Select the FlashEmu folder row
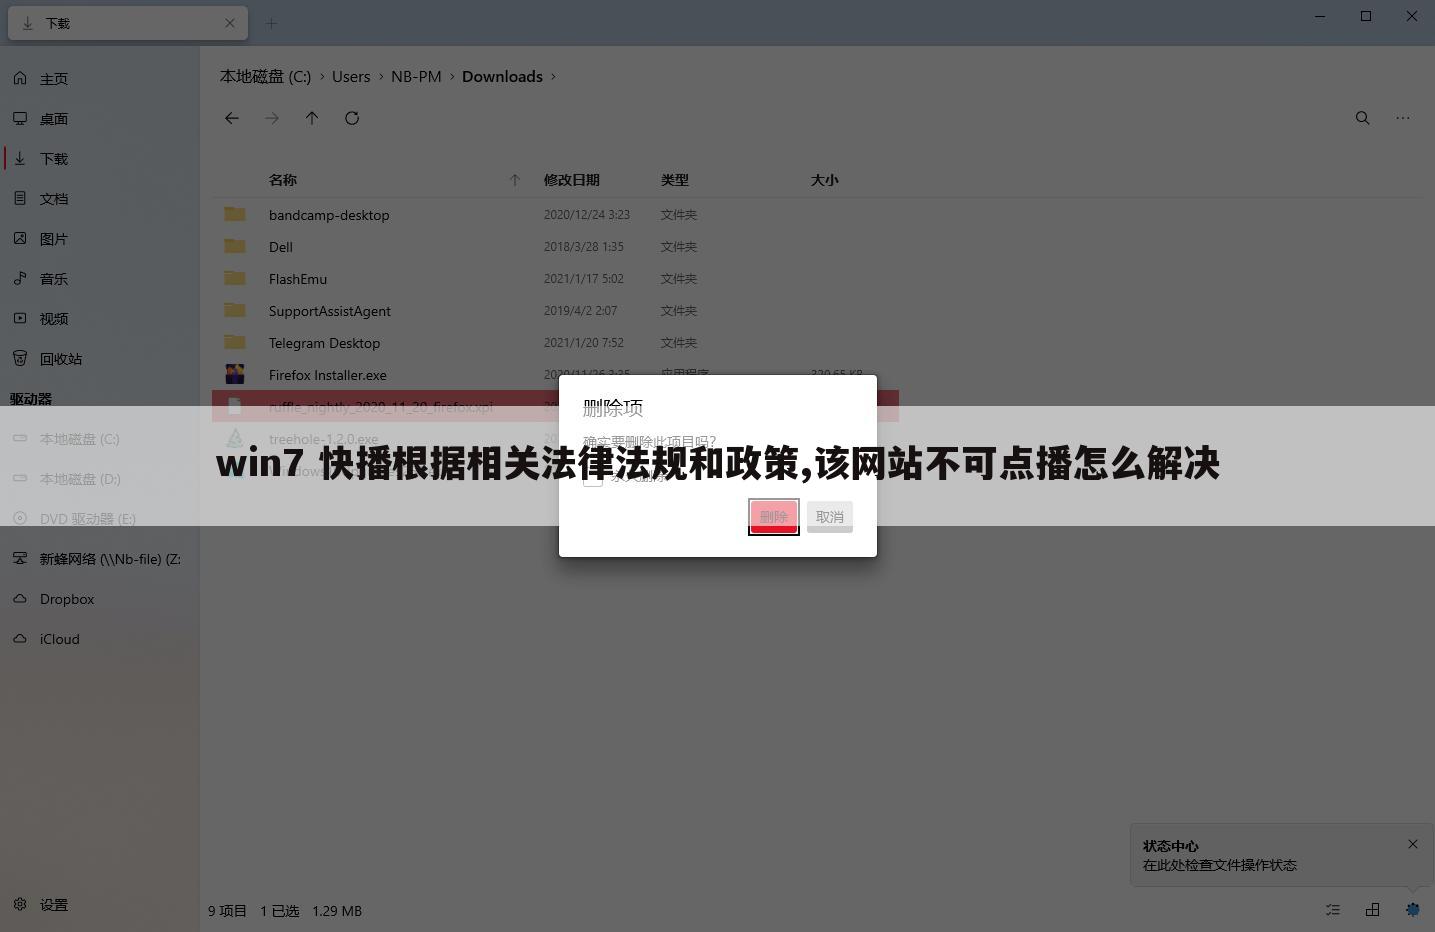This screenshot has width=1435, height=932. click(555, 278)
